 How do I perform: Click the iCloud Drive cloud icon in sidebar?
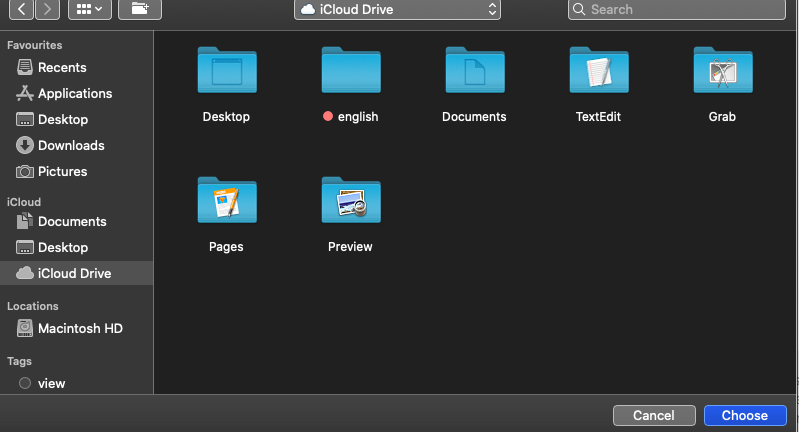[24, 273]
